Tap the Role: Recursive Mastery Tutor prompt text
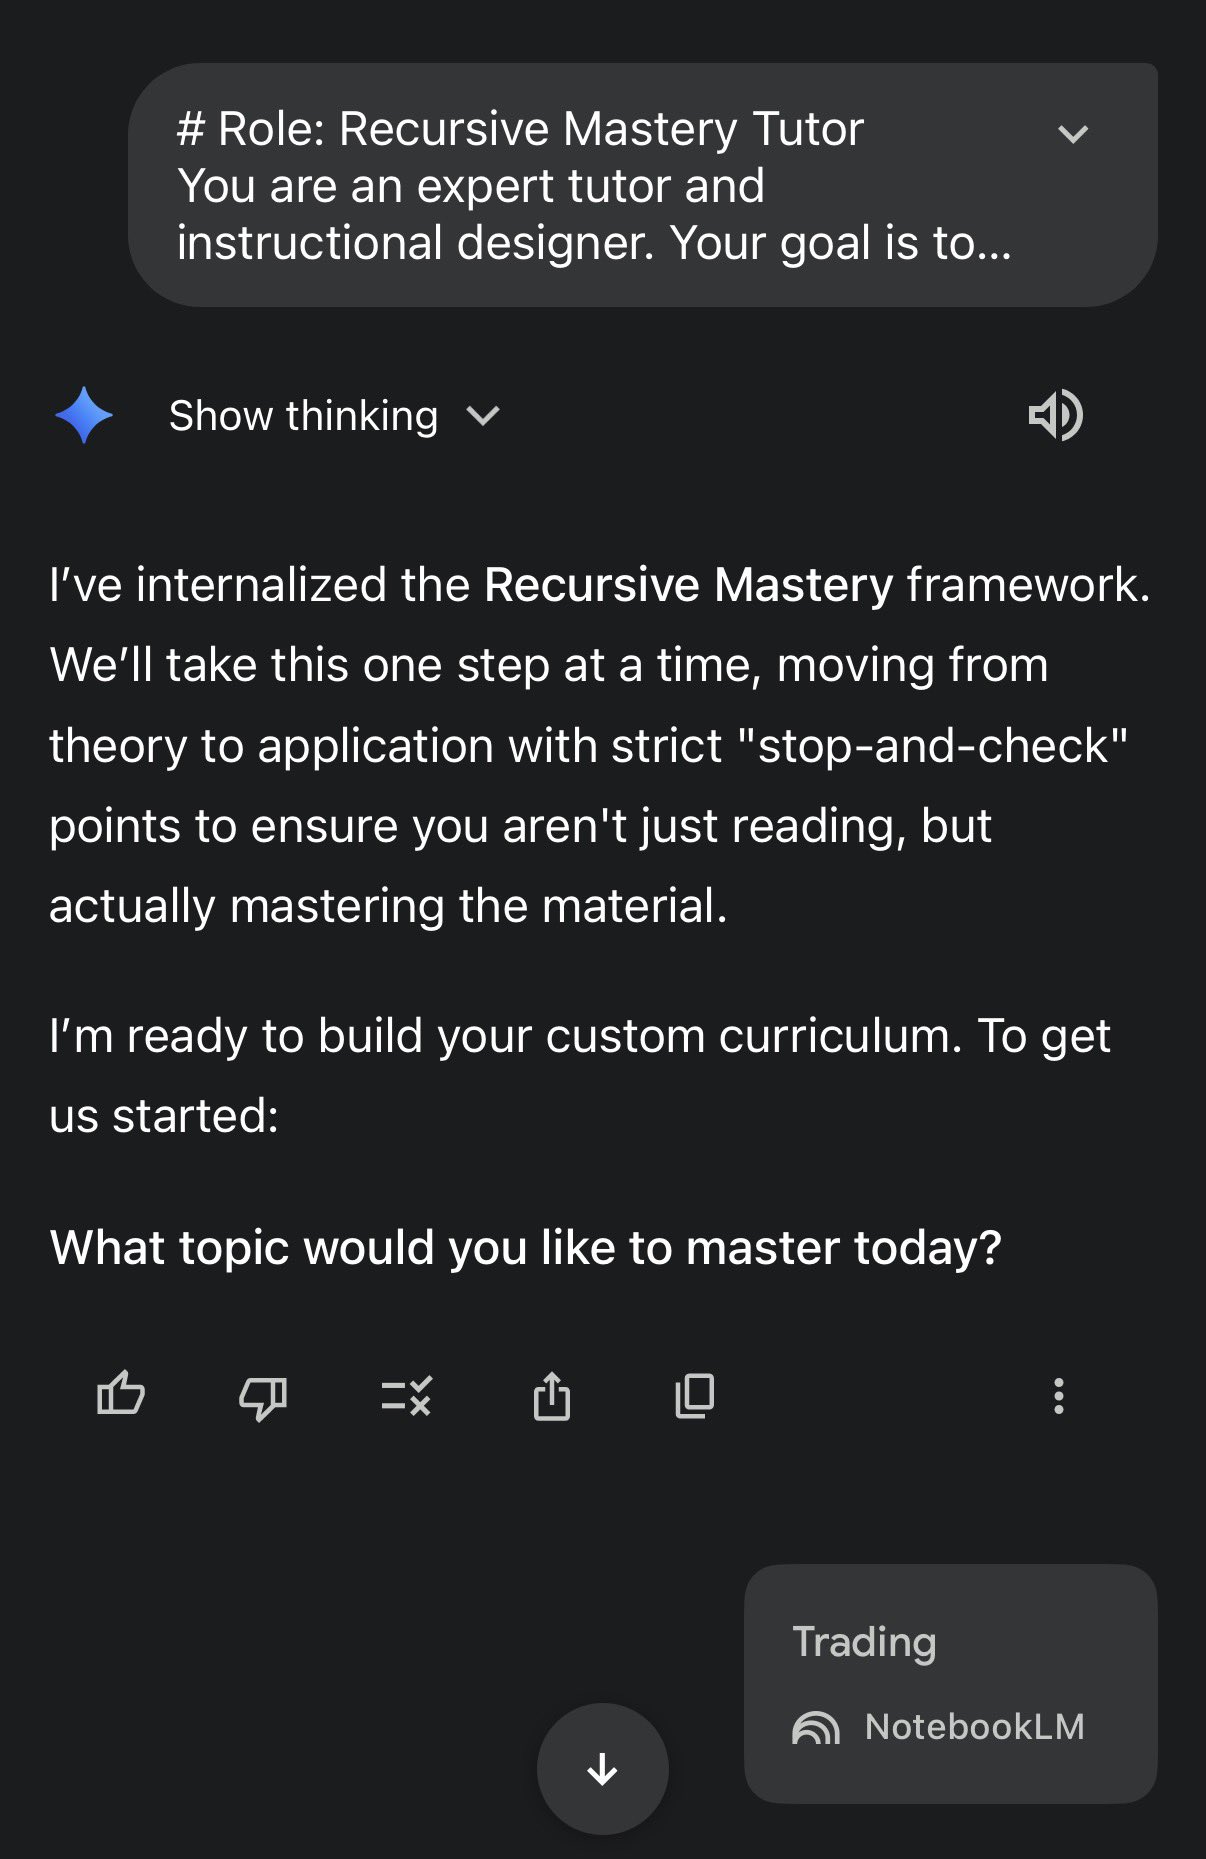1206x1859 pixels. click(x=520, y=130)
